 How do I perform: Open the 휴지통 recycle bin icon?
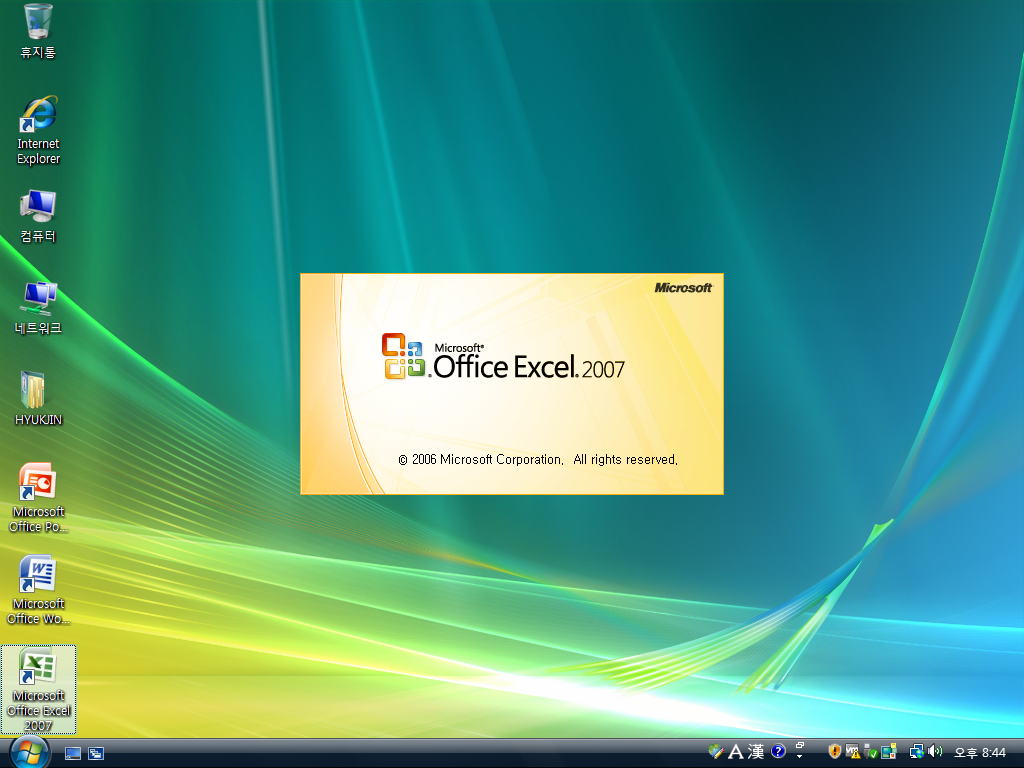pyautogui.click(x=38, y=31)
